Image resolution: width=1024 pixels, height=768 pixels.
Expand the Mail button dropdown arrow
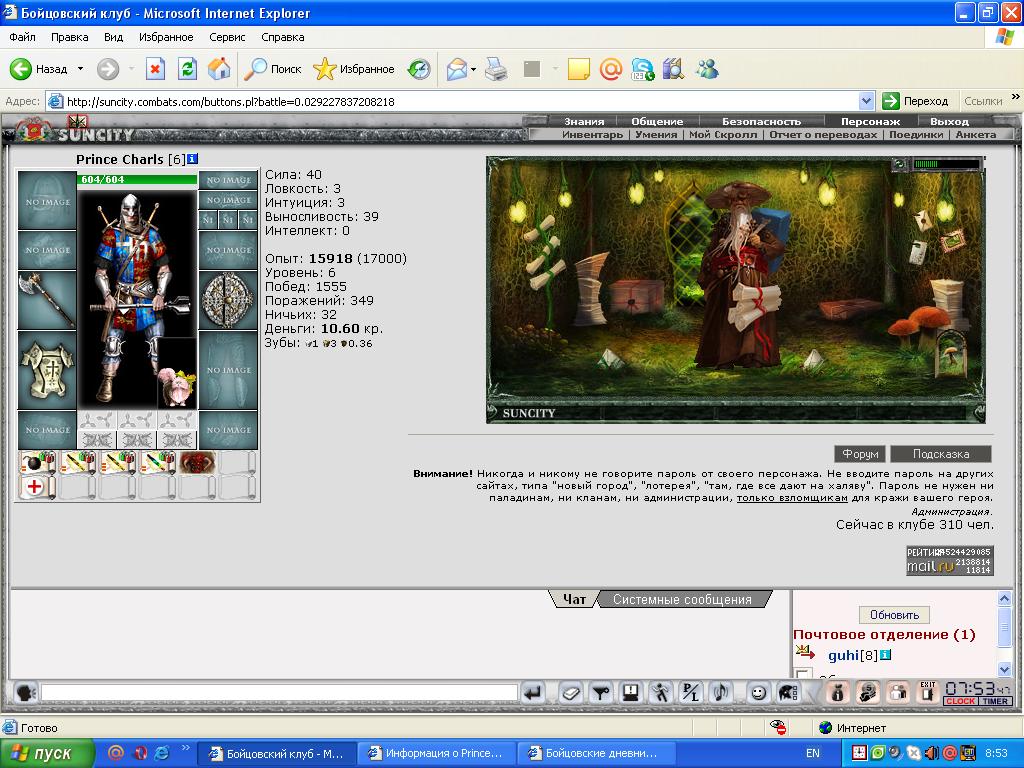473,69
